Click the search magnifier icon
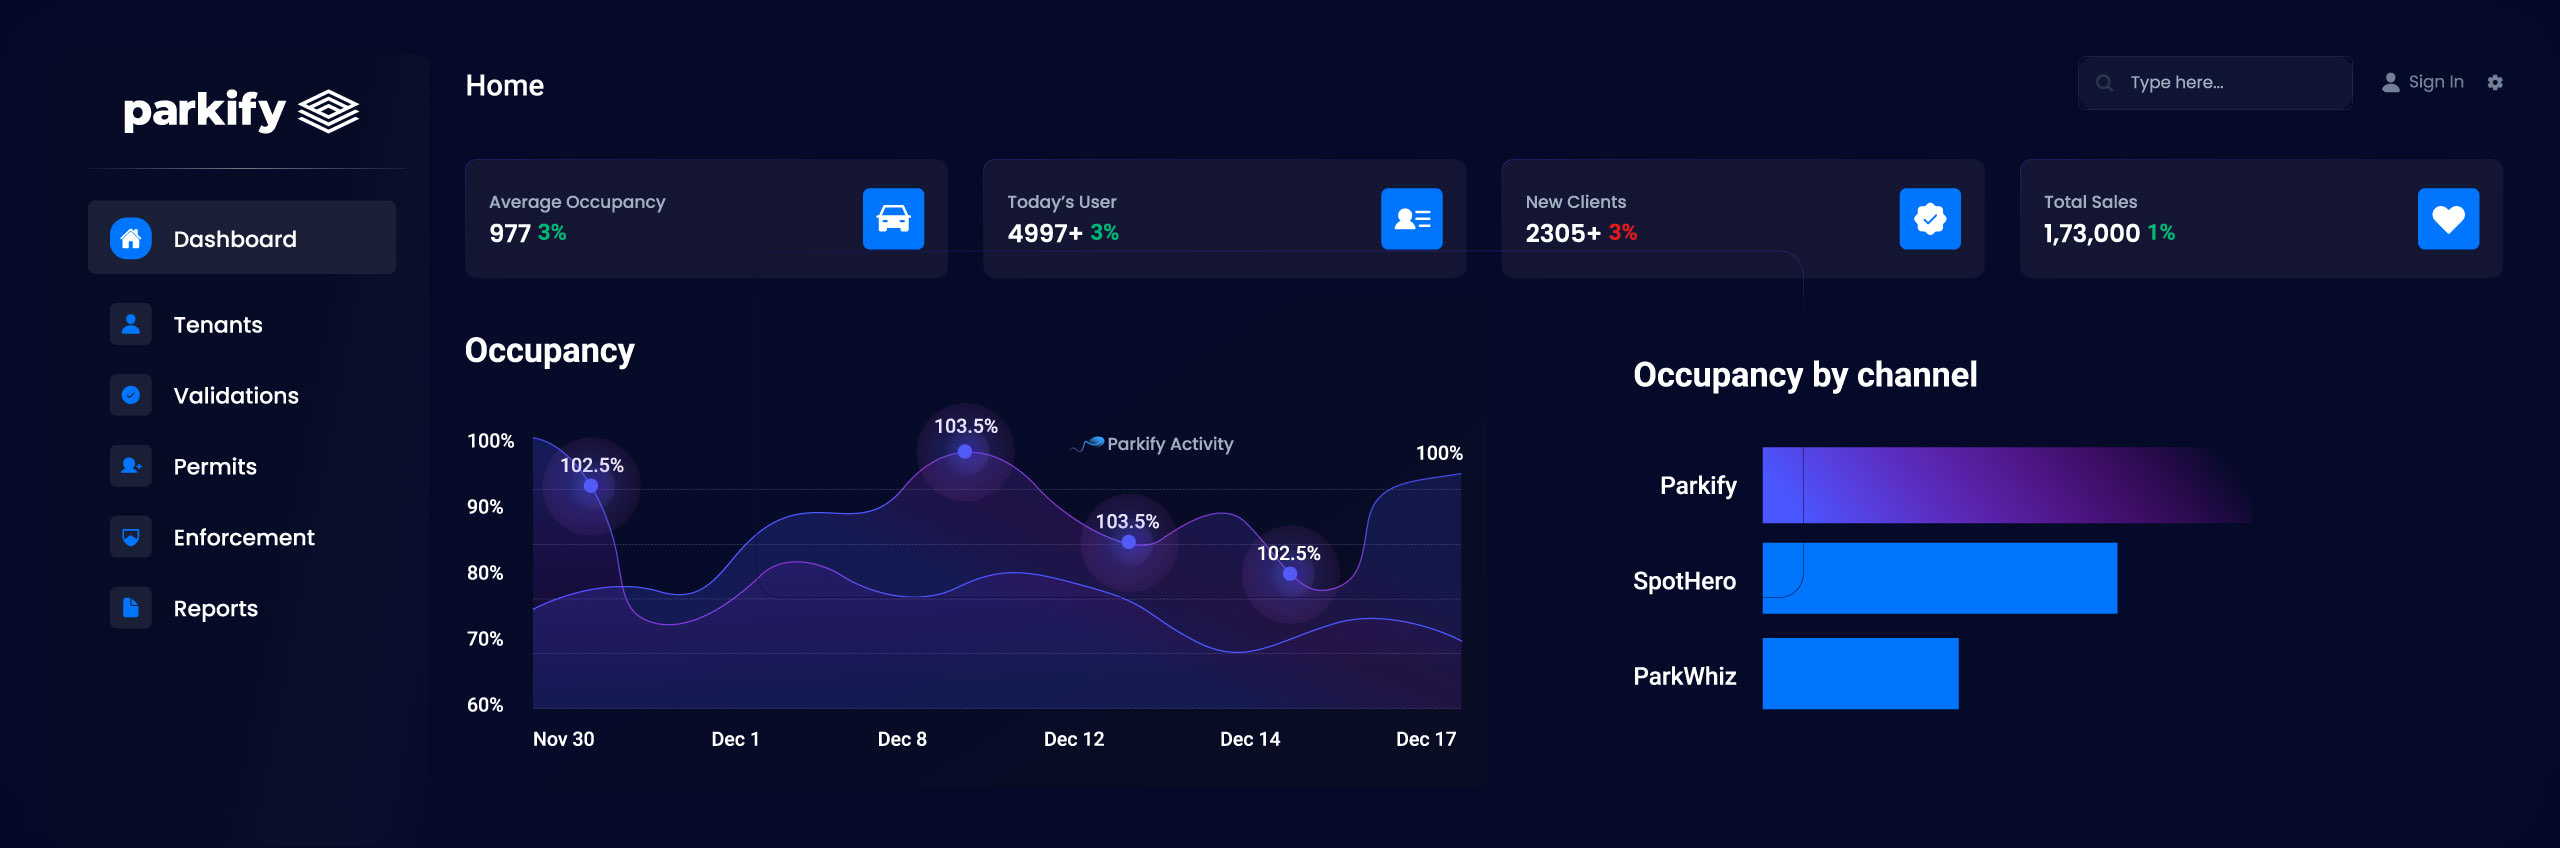The height and width of the screenshot is (848, 2560). [x=2104, y=83]
